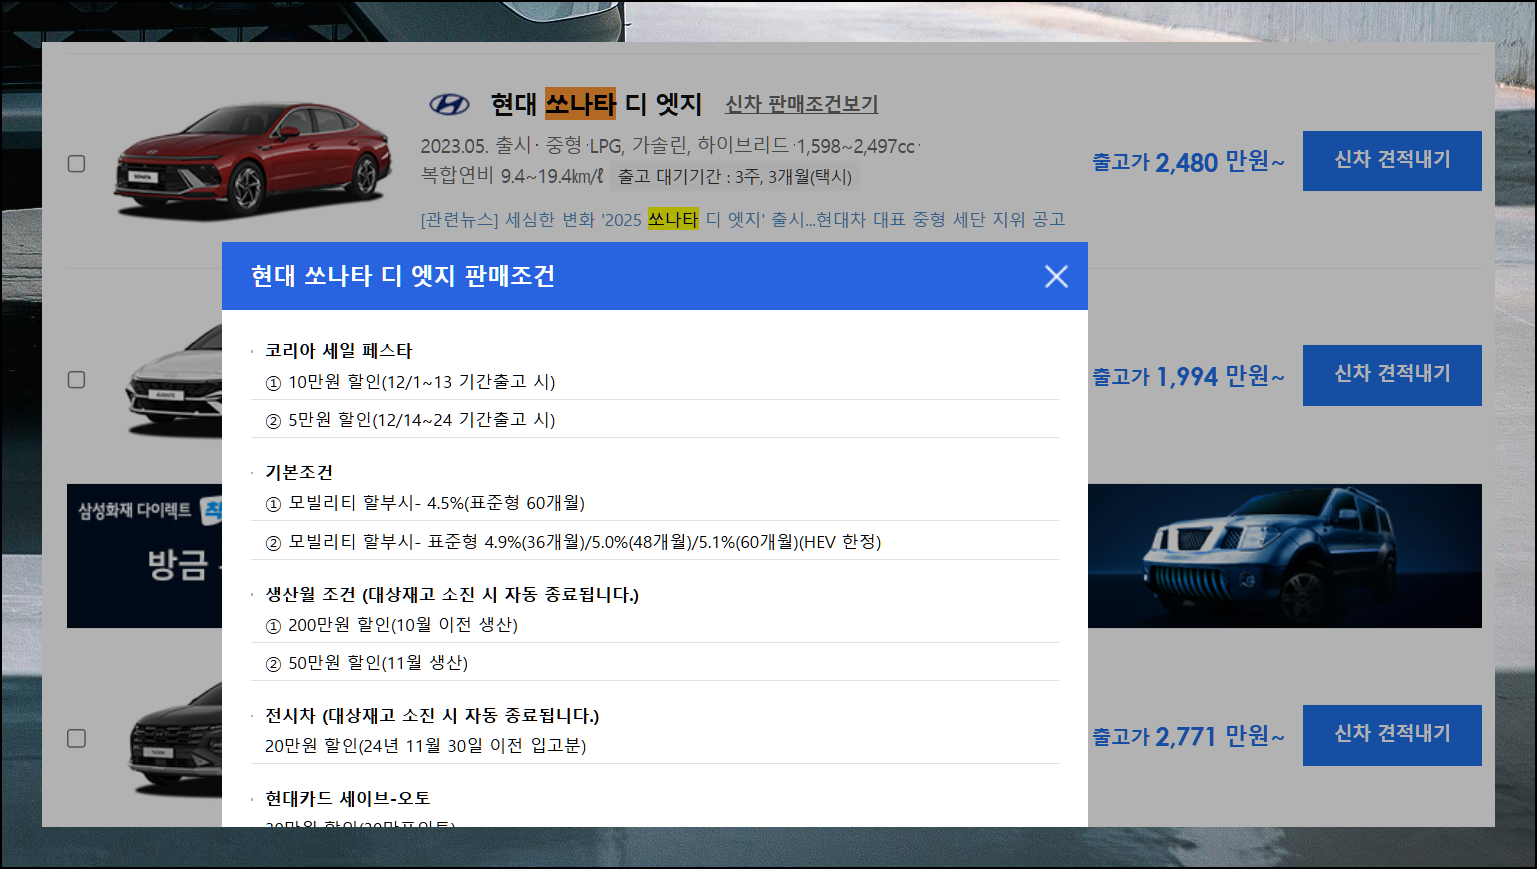Open the red Sonata car thumbnail

pyautogui.click(x=252, y=160)
